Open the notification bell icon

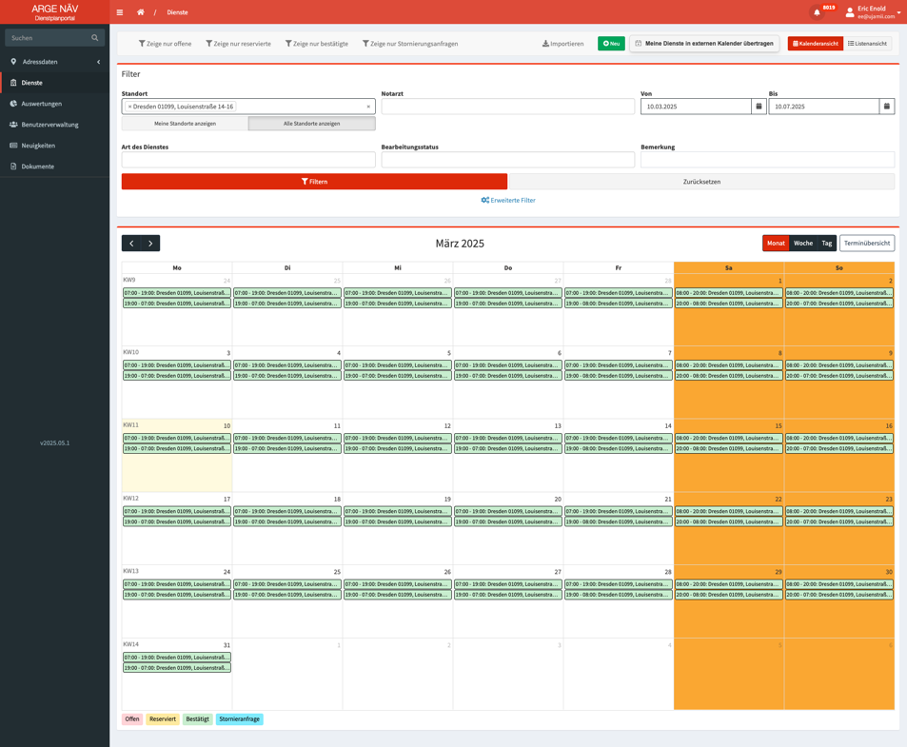[x=817, y=12]
